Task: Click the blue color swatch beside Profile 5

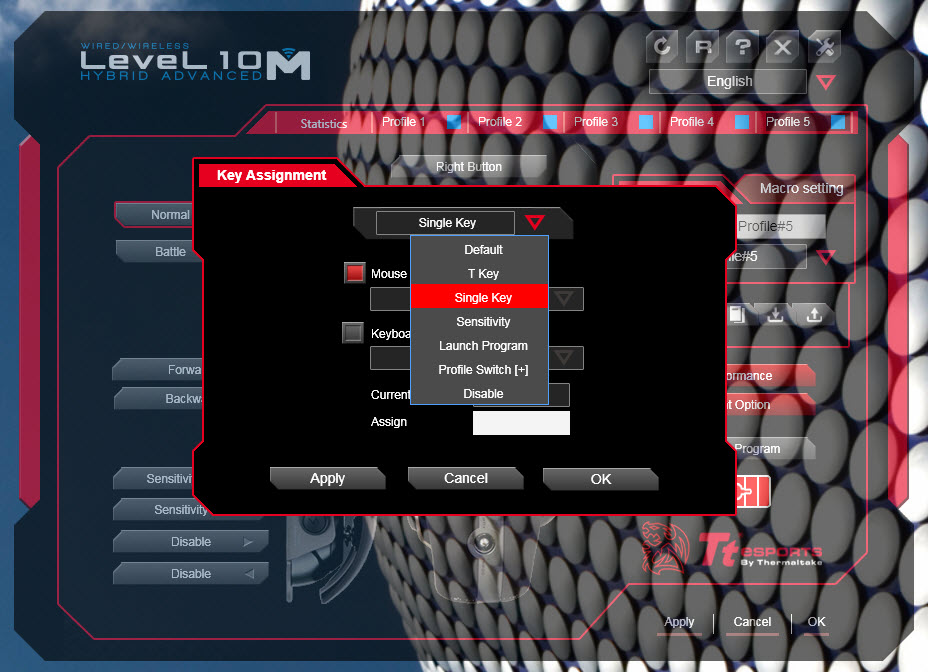Action: click(x=837, y=122)
